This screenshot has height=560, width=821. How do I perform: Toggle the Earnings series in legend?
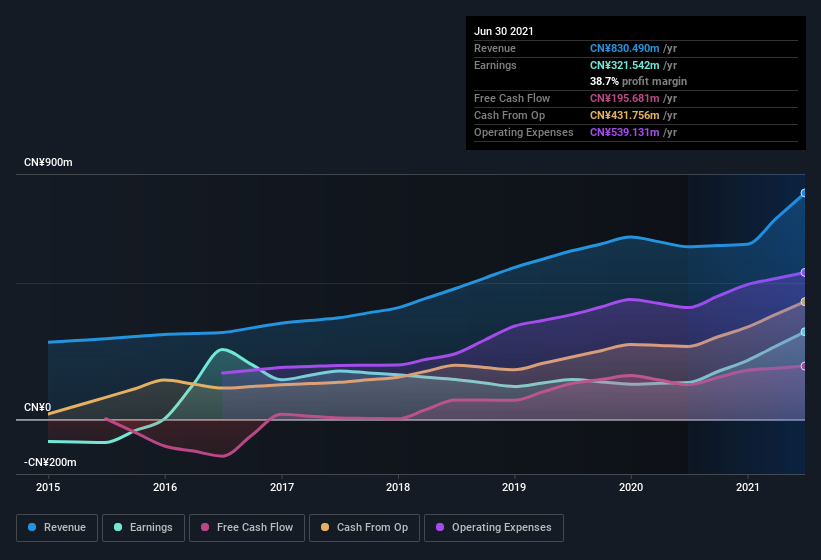pos(143,527)
